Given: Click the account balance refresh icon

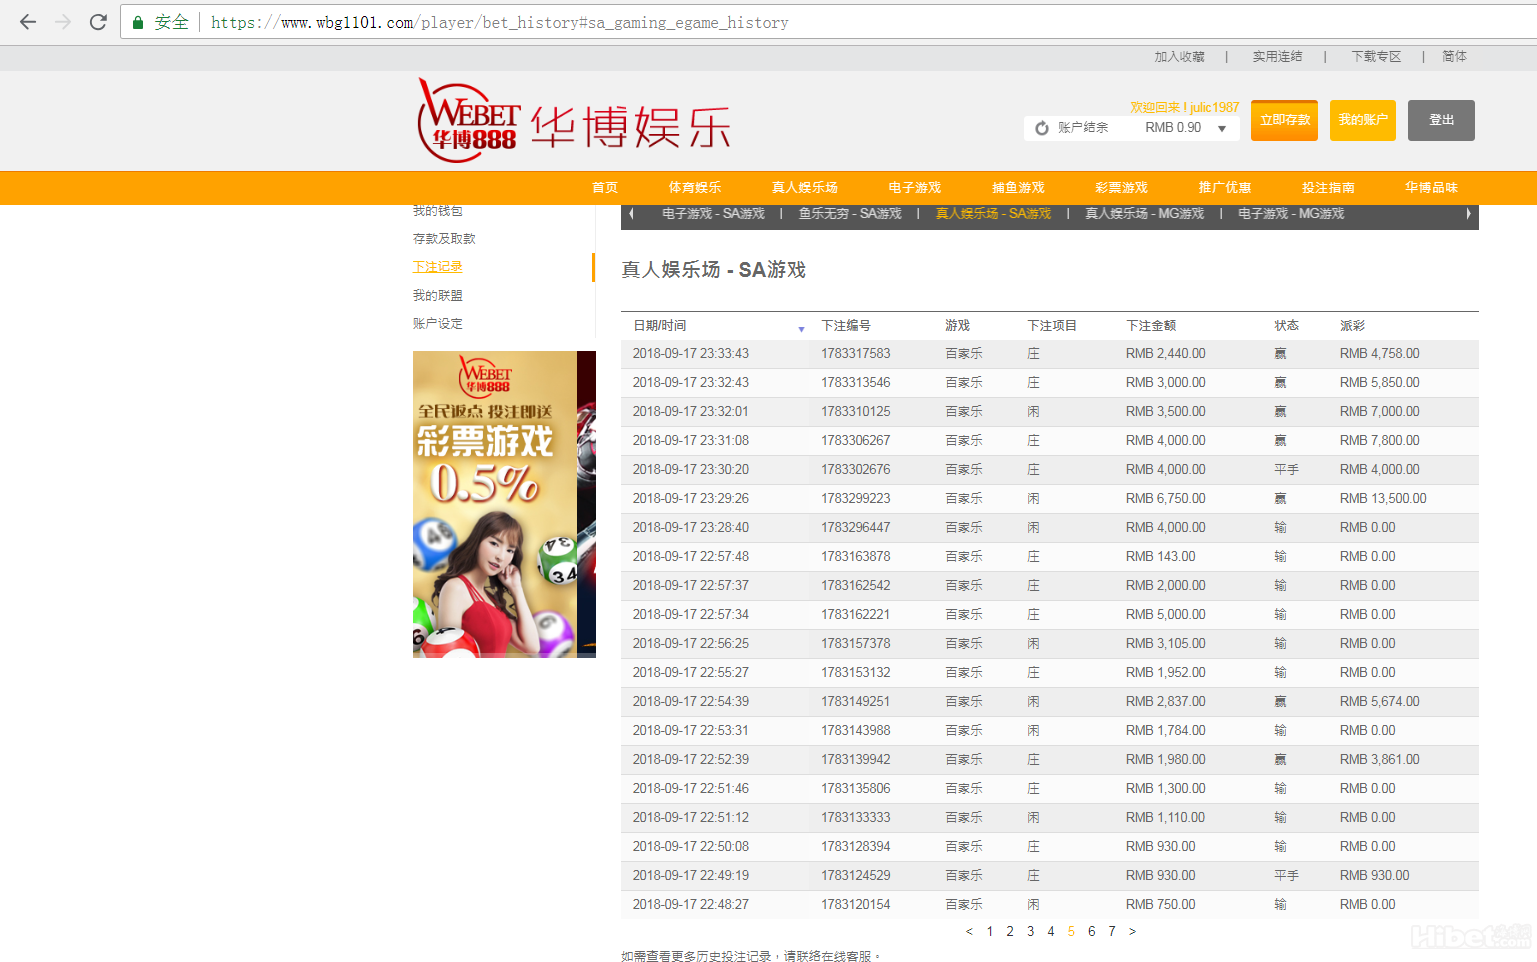Looking at the screenshot, I should pos(1042,128).
